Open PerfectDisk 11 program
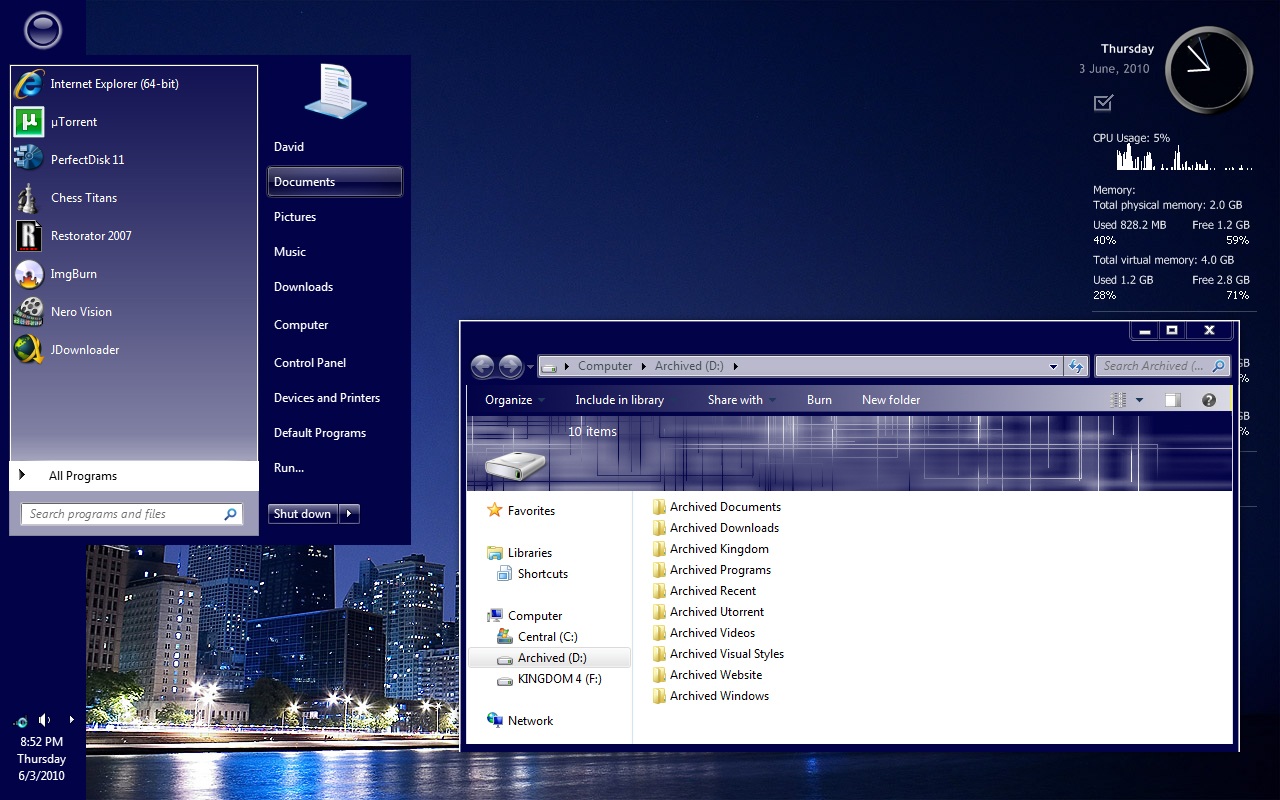Screen dimensions: 1280x800 [x=134, y=160]
